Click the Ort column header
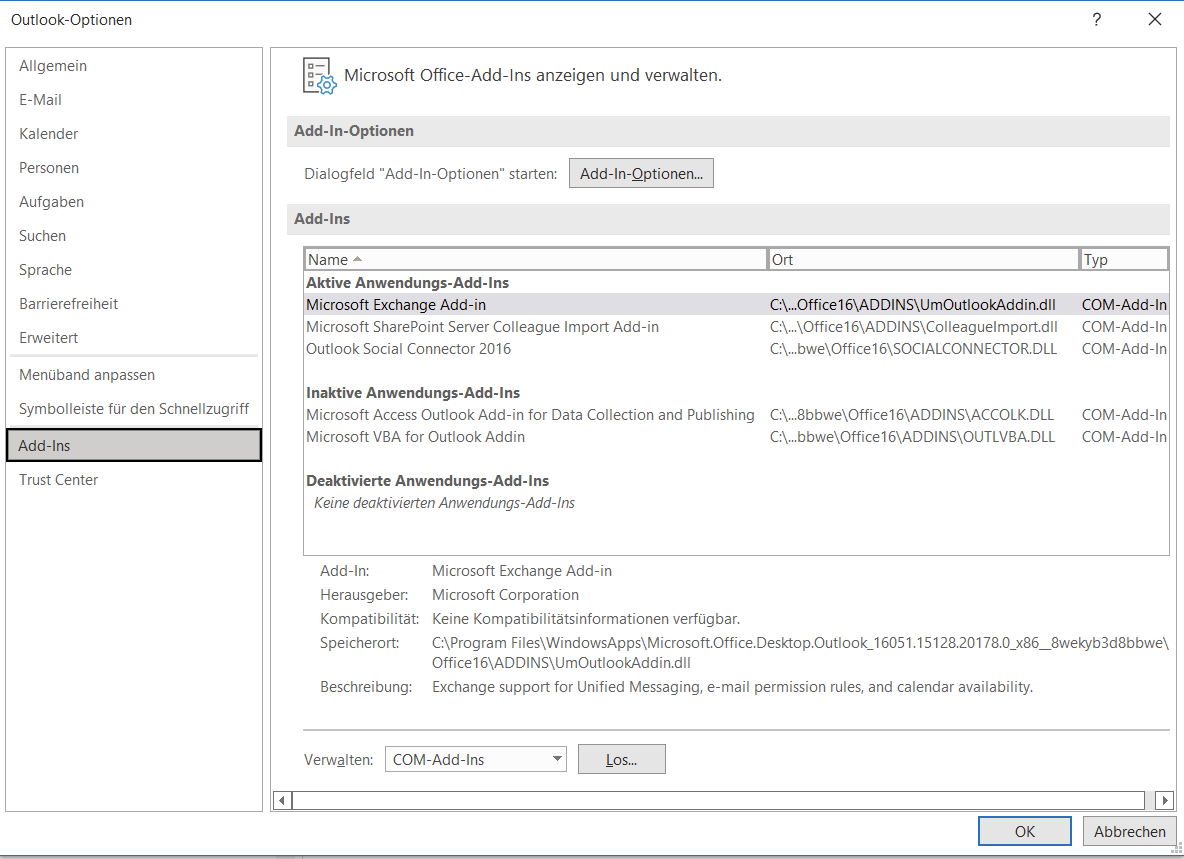The height and width of the screenshot is (859, 1184). [x=923, y=259]
